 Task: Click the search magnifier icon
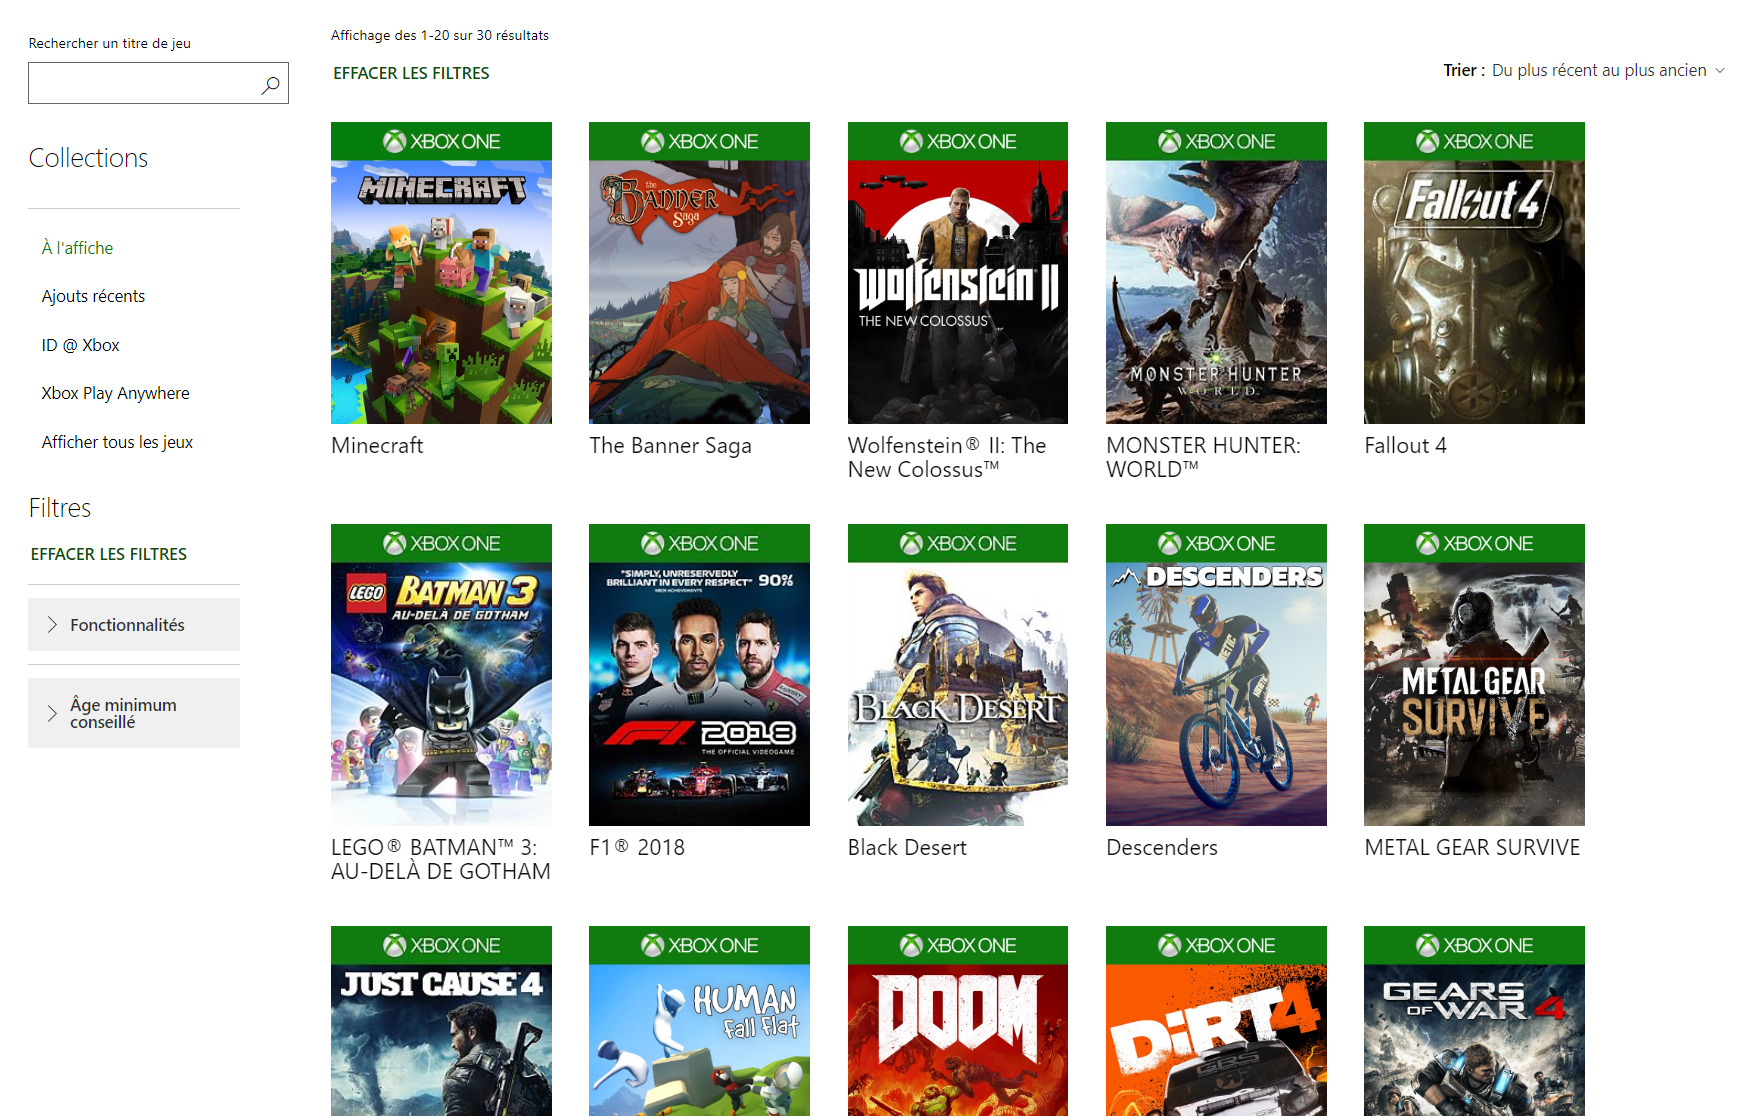pos(270,85)
